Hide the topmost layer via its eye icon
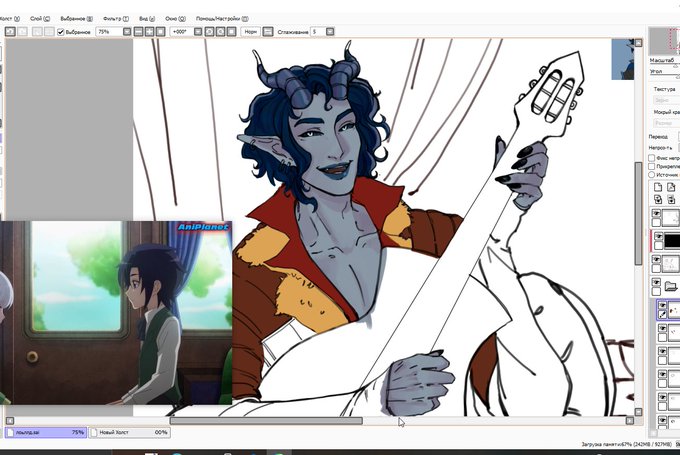Viewport: 680px width, 455px height. click(656, 213)
